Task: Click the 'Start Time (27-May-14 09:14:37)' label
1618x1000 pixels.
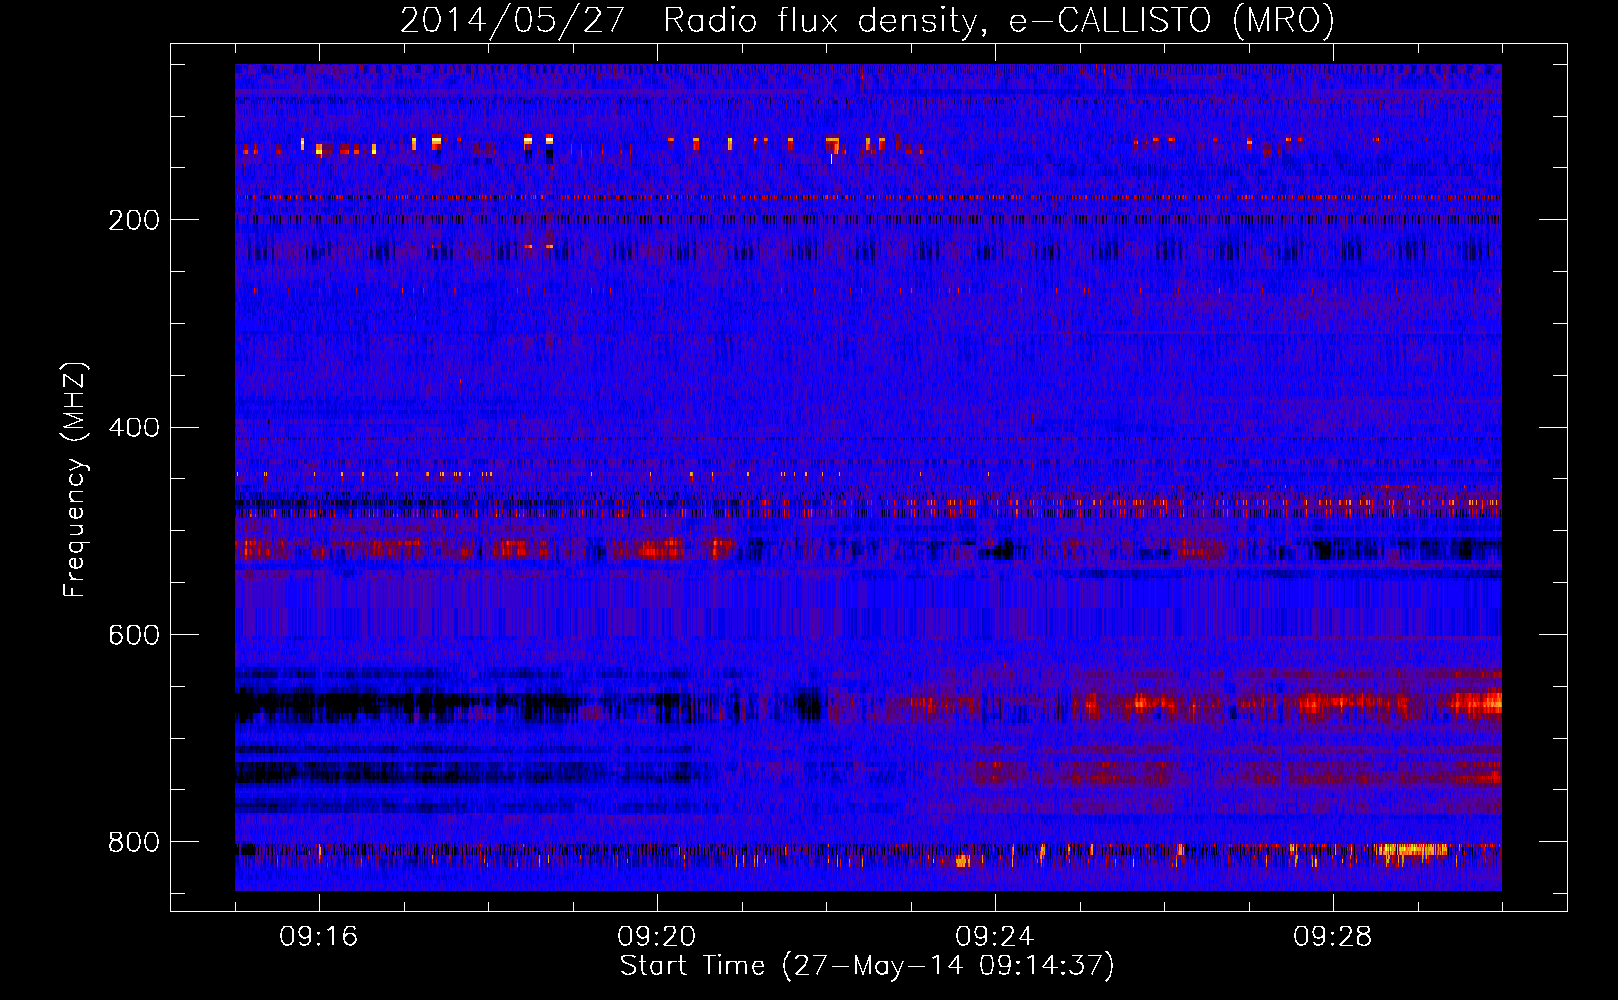Action: point(867,966)
